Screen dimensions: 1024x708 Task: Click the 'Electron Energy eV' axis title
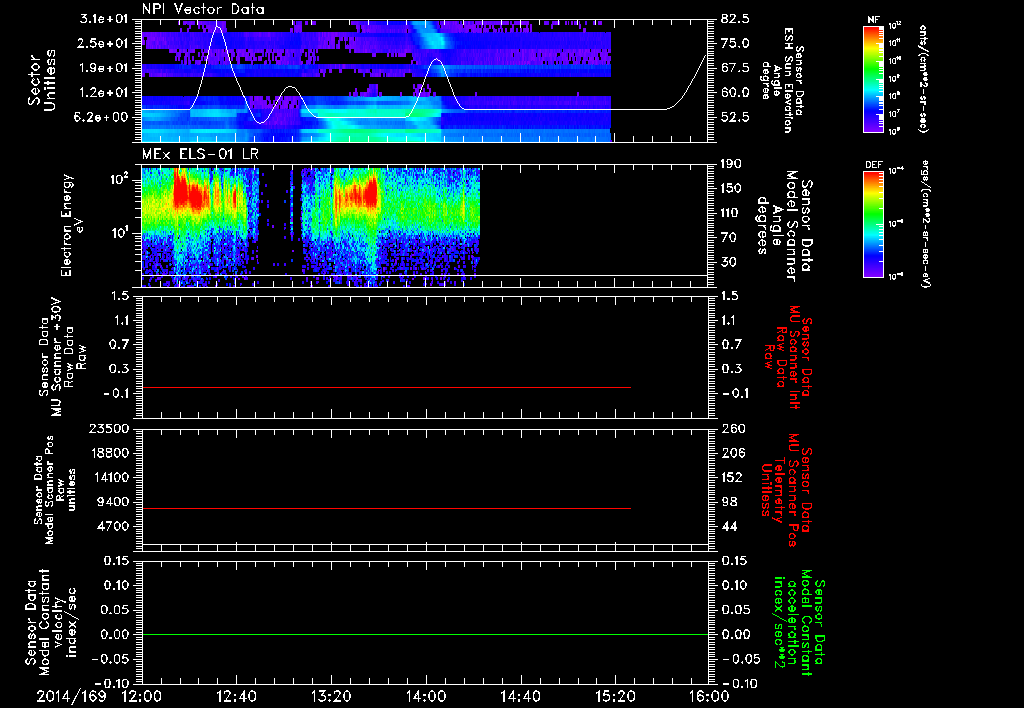click(x=72, y=225)
